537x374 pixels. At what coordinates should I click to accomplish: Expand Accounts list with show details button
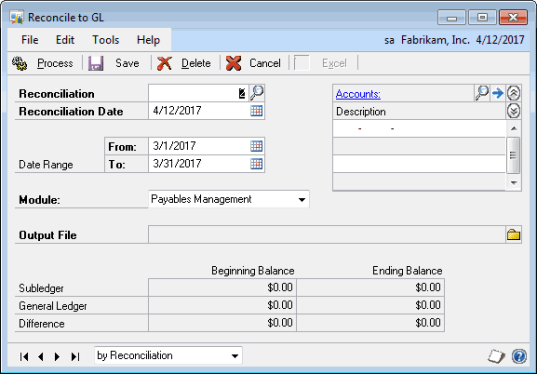pos(513,111)
